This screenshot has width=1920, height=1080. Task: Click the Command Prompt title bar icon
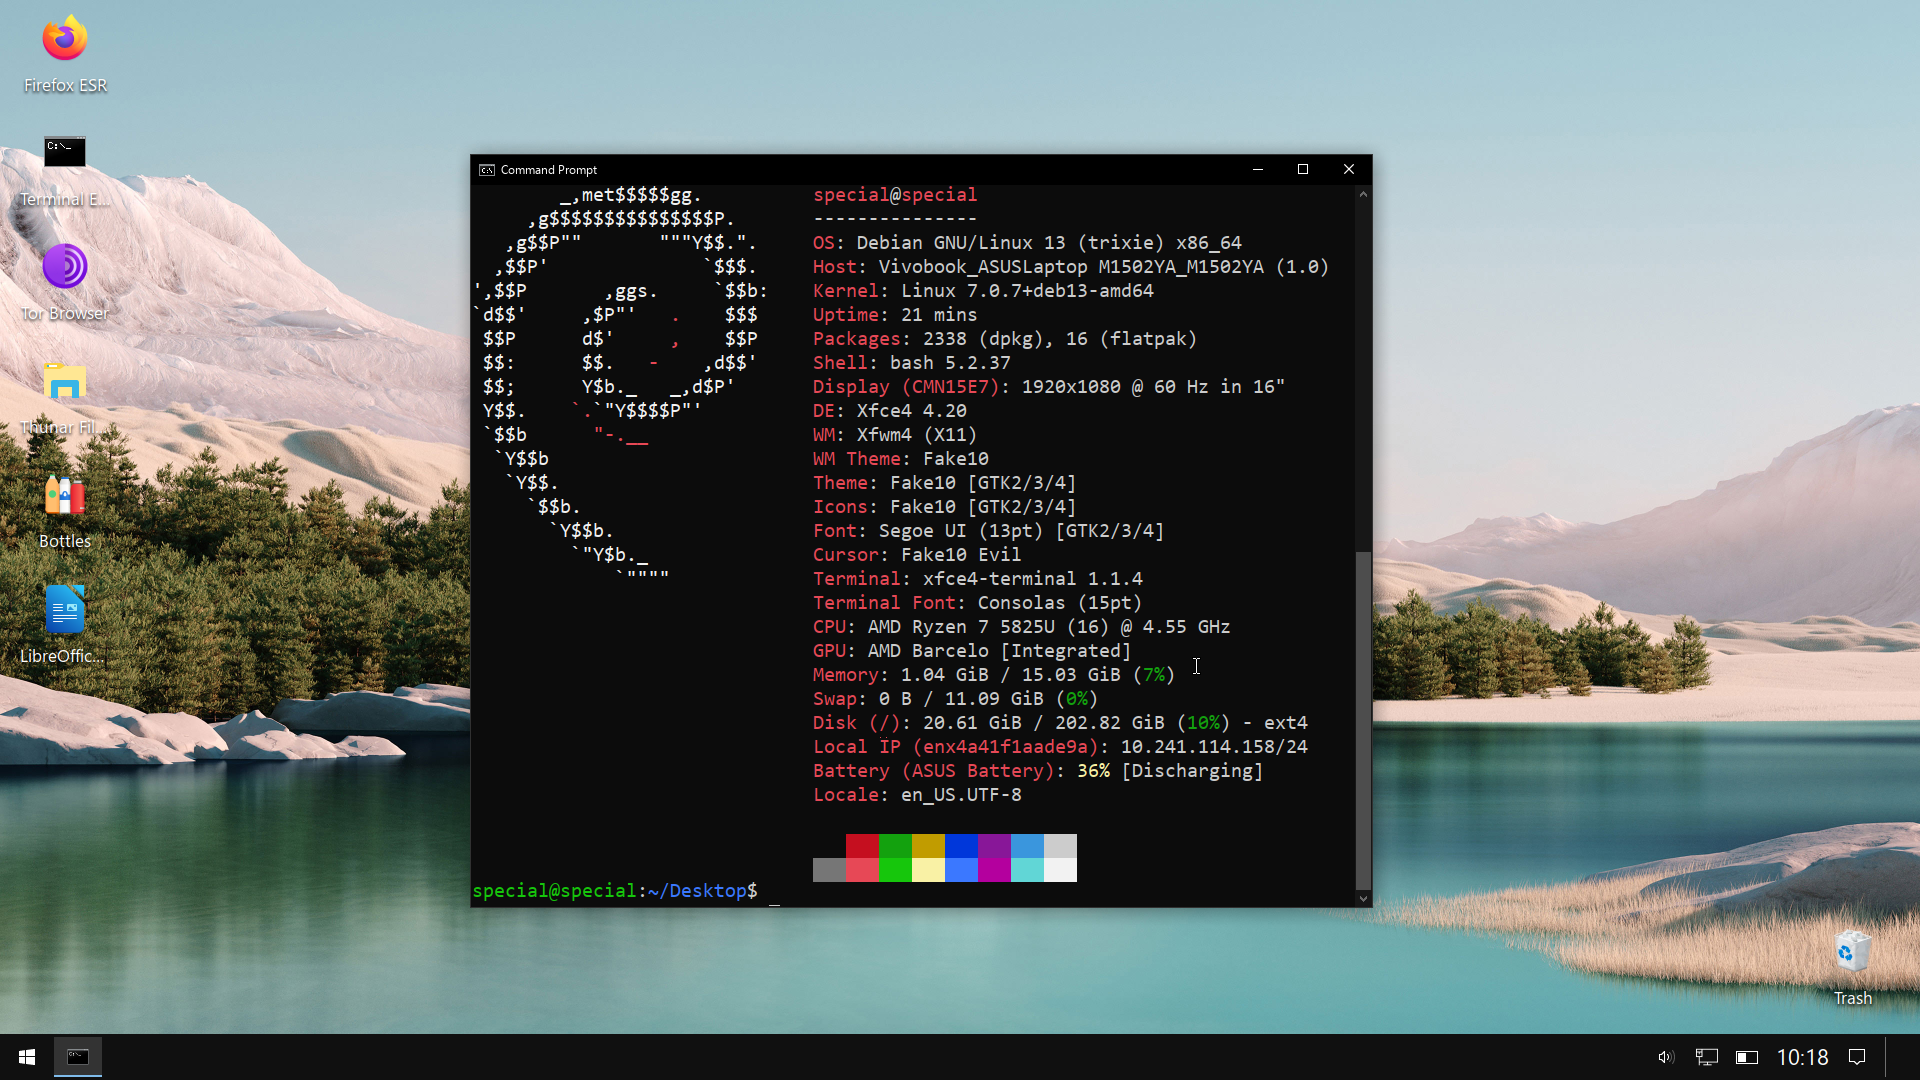click(487, 170)
